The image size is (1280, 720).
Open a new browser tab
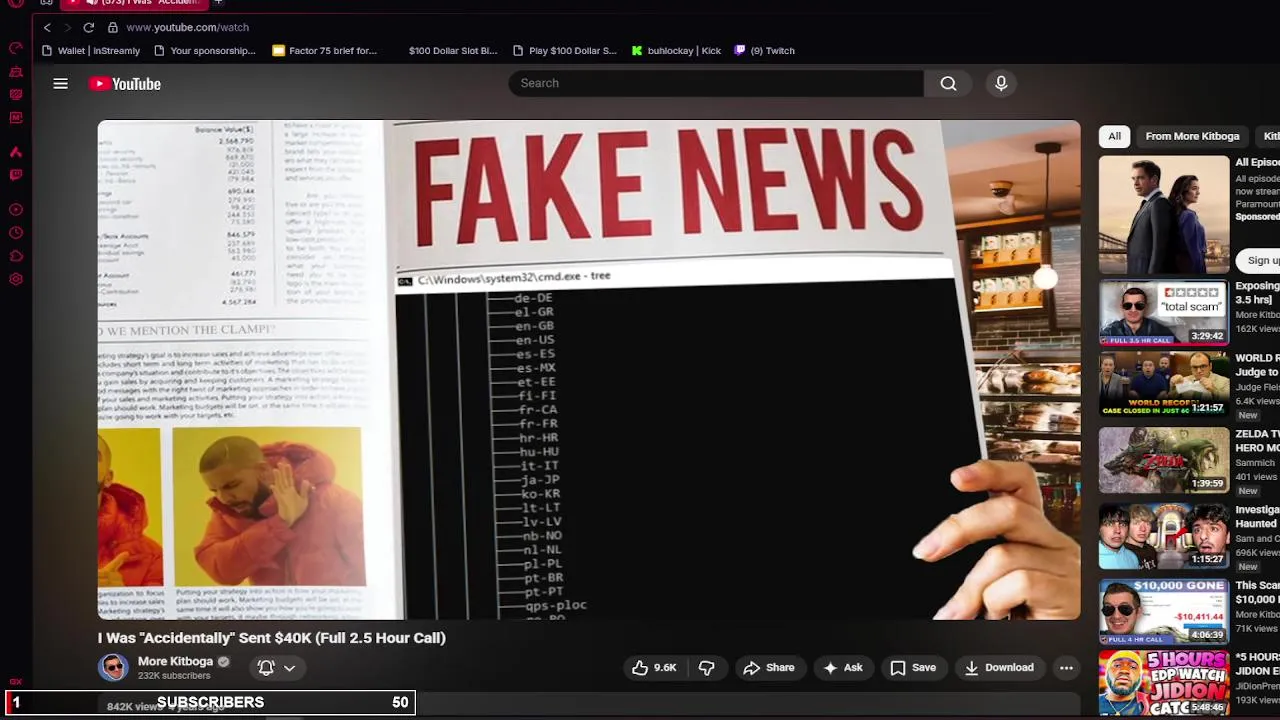click(218, 3)
